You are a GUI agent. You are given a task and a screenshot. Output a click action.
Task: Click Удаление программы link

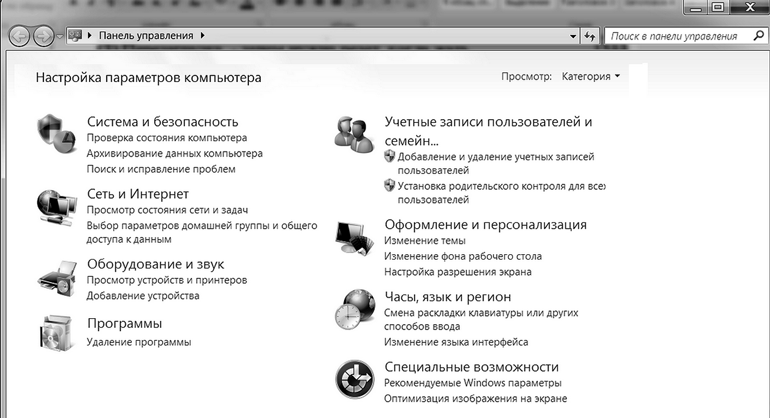139,342
